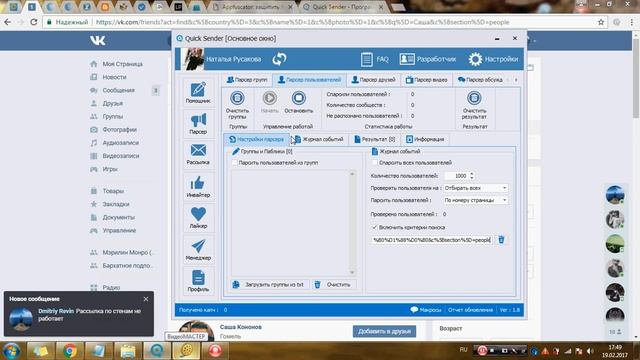The image size is (640, 360).
Task: Open Саша Кононов profile name link
Action: click(241, 327)
